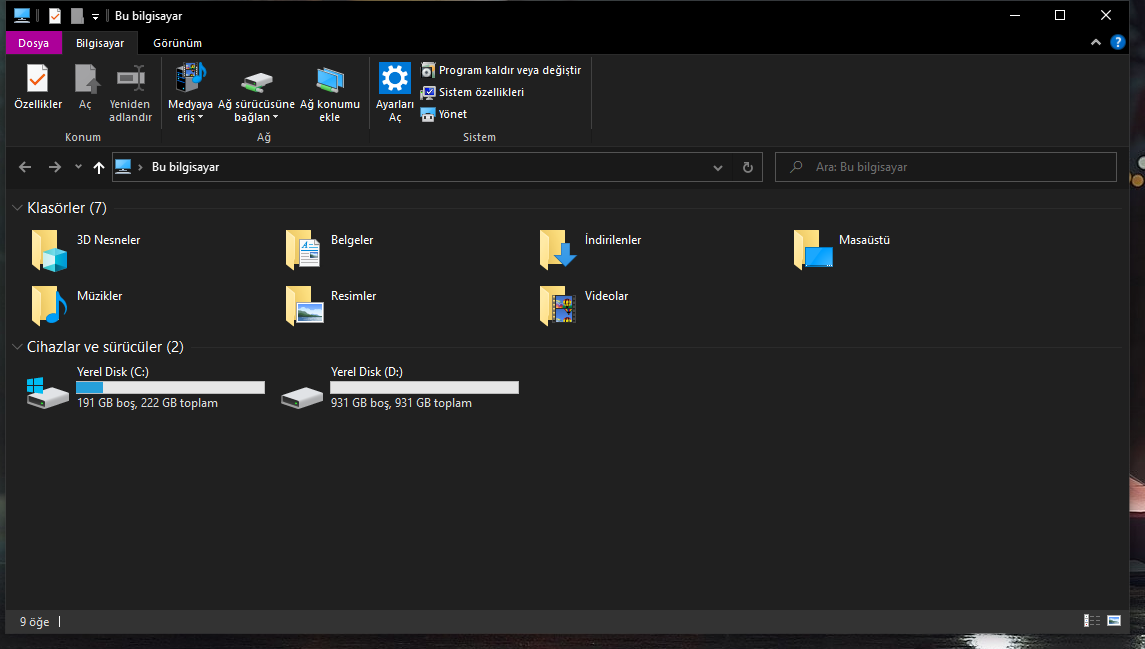
Task: Click '931 GB boş, 931 GB toplam' text
Action: (401, 403)
